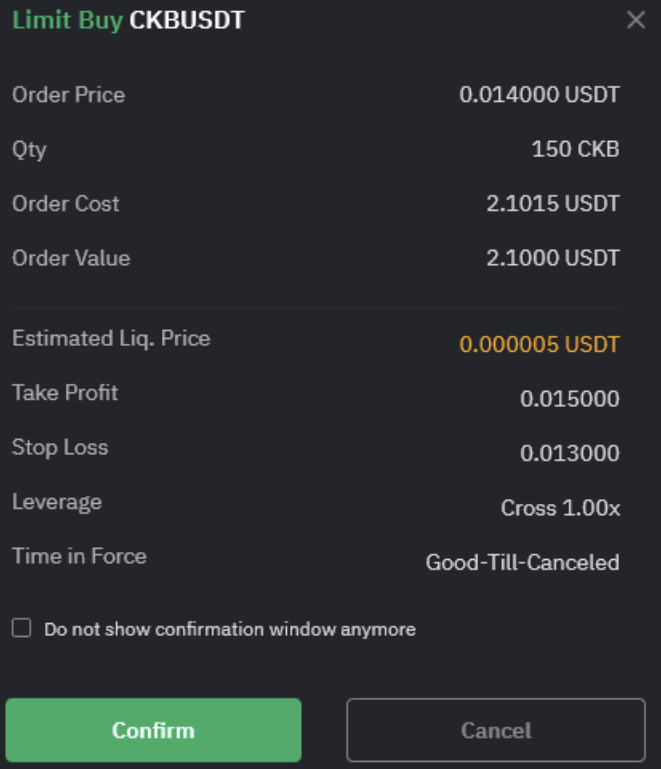
Task: Click the Good-Till-Canceled time in force value
Action: [523, 562]
